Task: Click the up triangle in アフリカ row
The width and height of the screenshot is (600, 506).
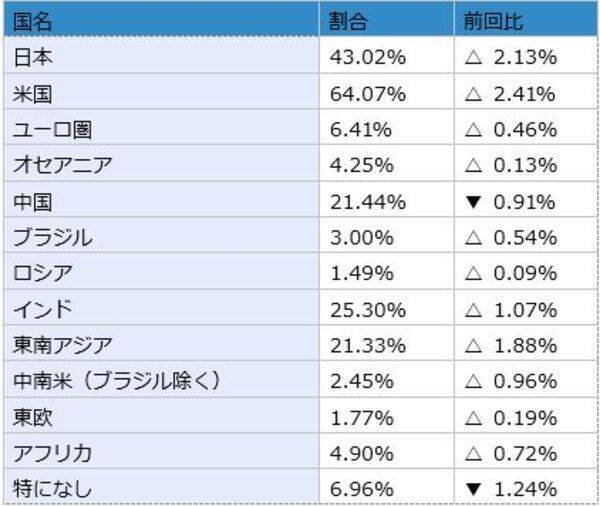Action: click(x=473, y=454)
